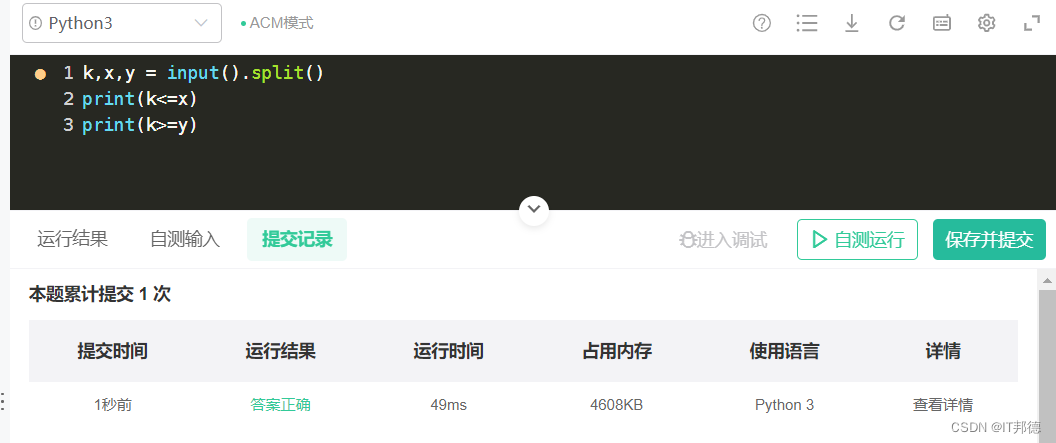Click the 进入调试 debug button
Image resolution: width=1056 pixels, height=443 pixels.
(x=723, y=240)
